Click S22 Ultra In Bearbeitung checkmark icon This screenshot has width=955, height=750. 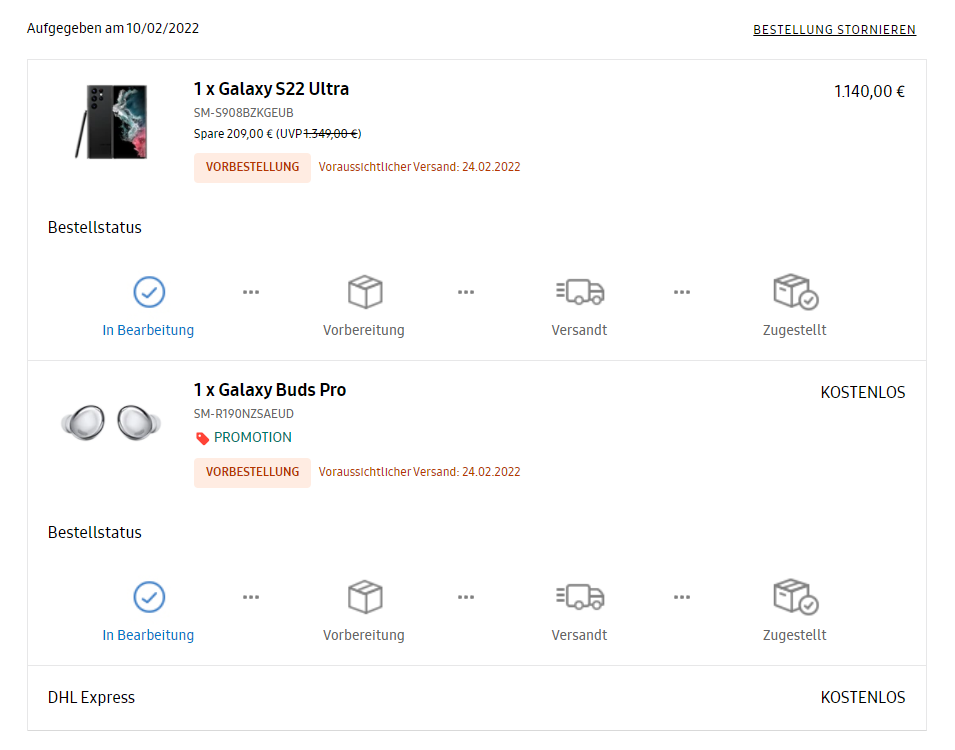[149, 292]
